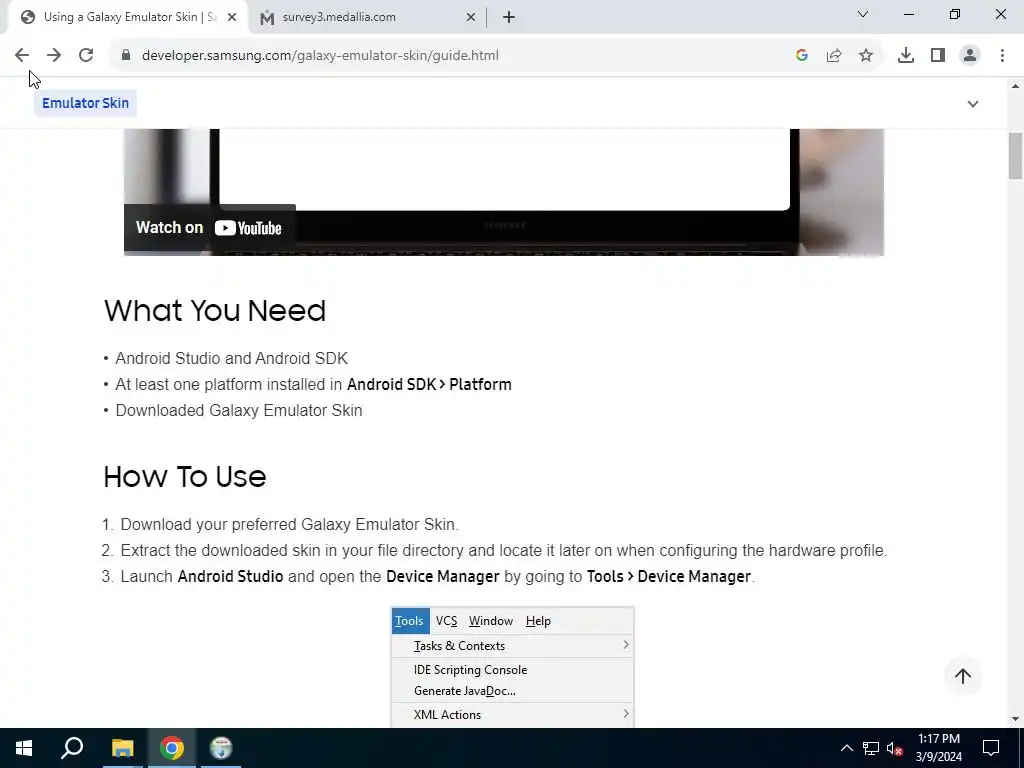The width and height of the screenshot is (1024, 768).
Task: Click the muted volume tray icon
Action: click(x=894, y=748)
